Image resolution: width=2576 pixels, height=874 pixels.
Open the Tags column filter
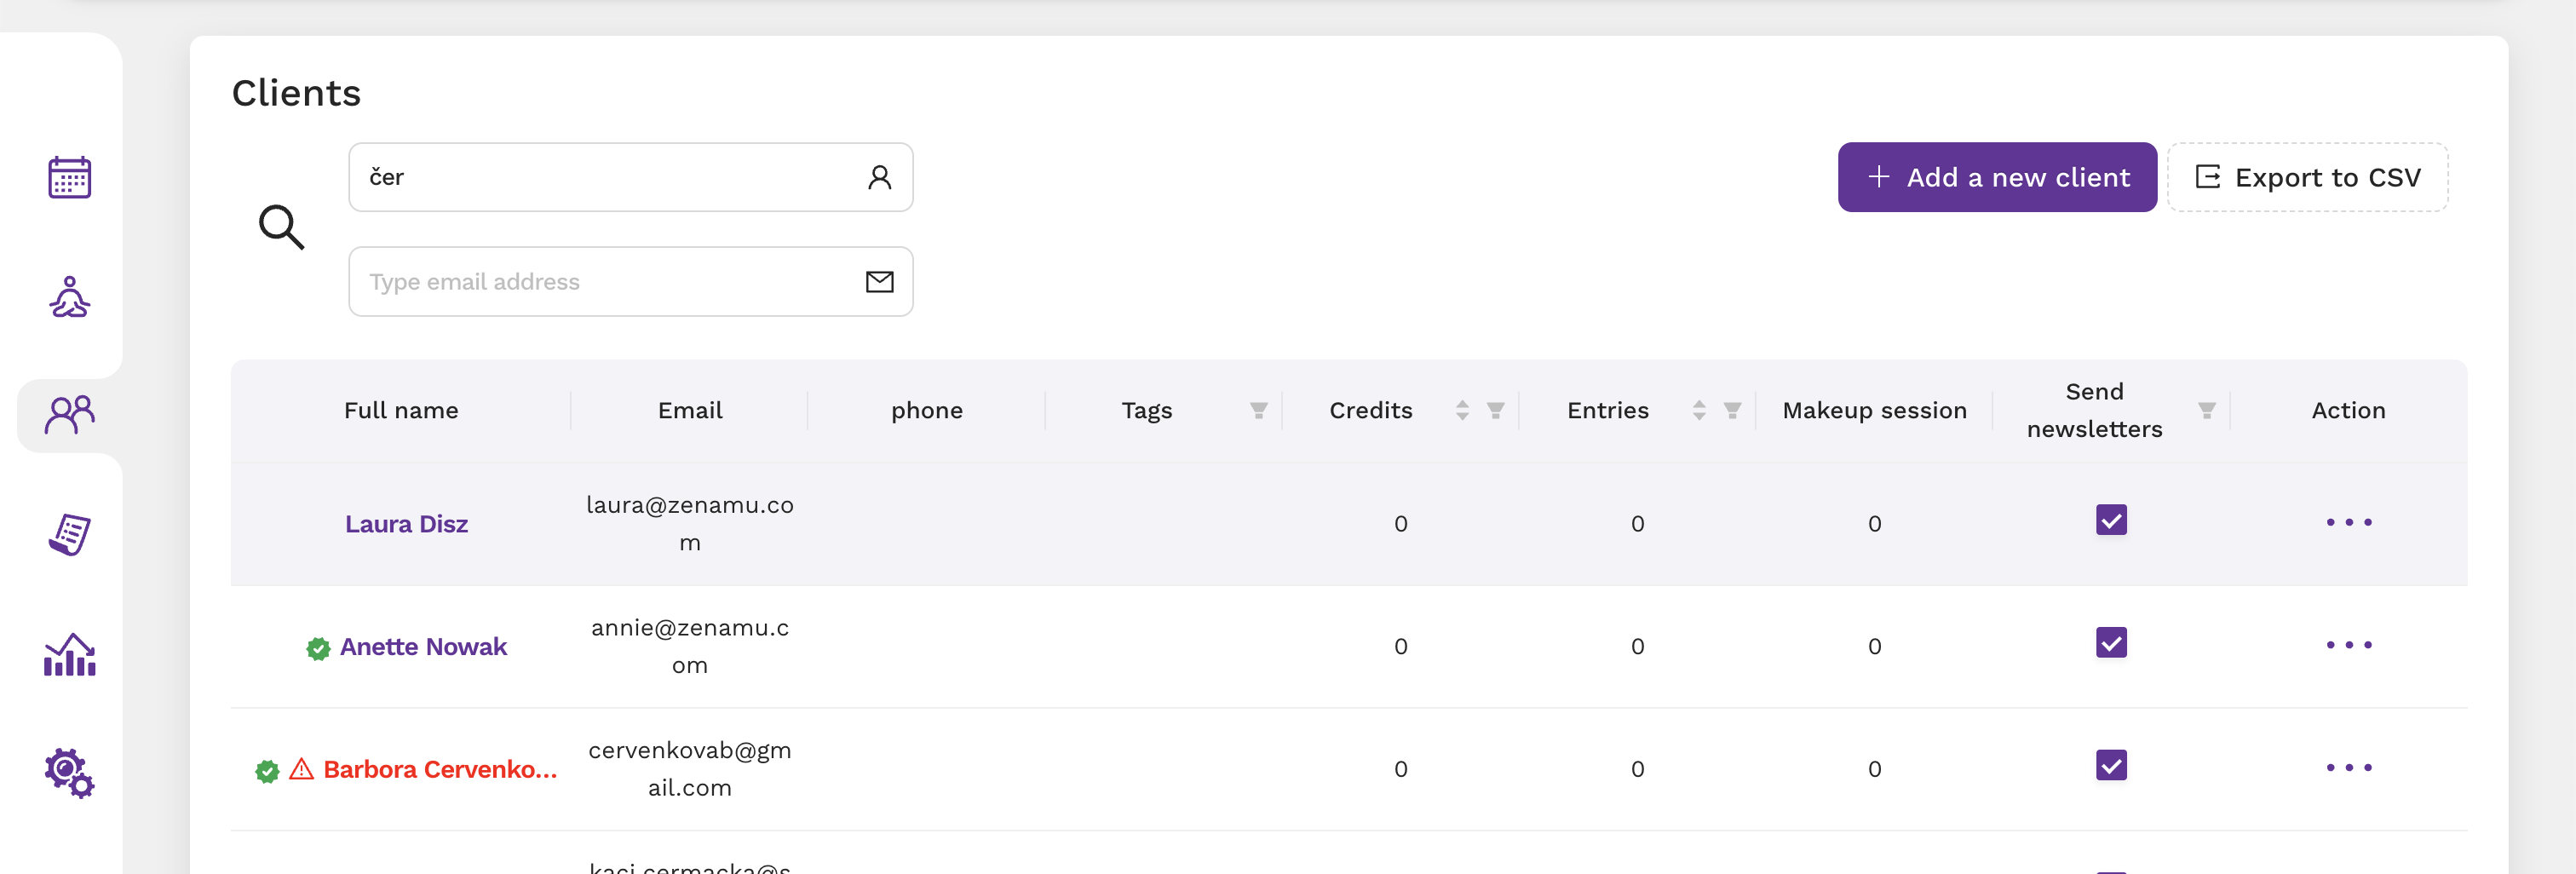[x=1258, y=410]
